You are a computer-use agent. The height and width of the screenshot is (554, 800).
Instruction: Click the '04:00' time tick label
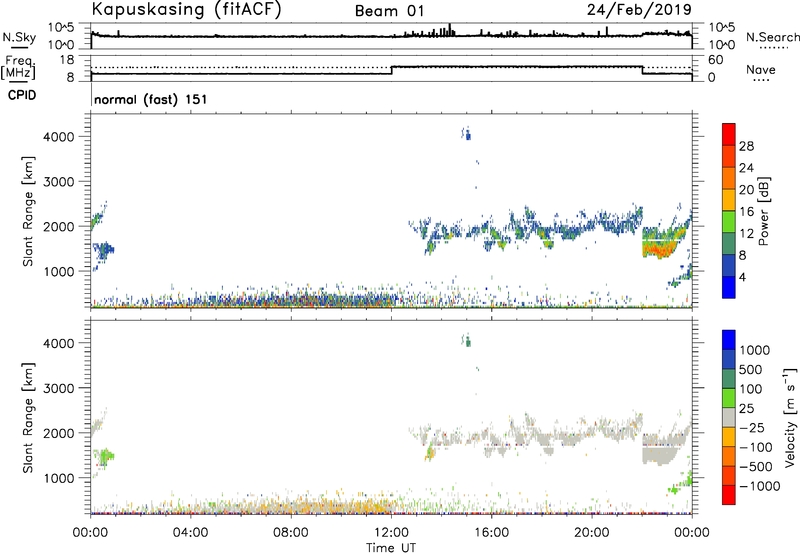(x=190, y=533)
